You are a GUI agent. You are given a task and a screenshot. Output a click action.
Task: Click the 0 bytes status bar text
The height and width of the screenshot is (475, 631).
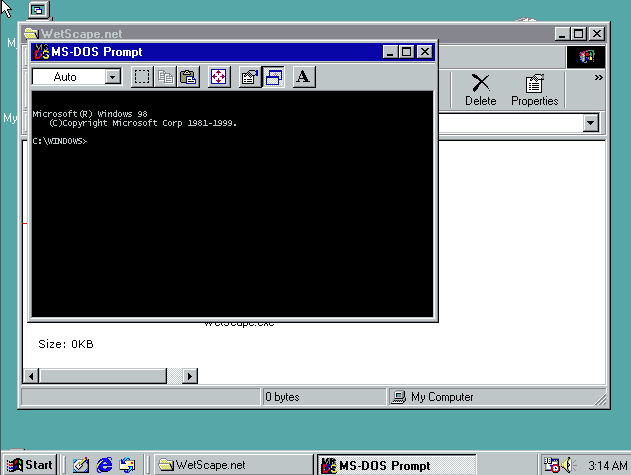pyautogui.click(x=282, y=397)
